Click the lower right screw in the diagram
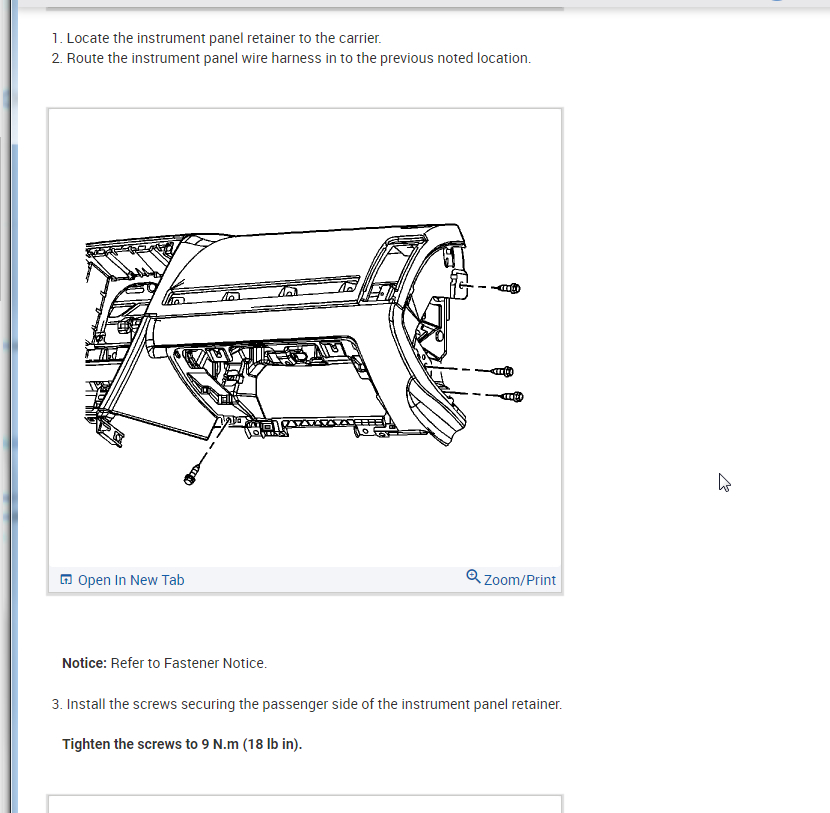Viewport: 830px width, 813px height. 512,397
